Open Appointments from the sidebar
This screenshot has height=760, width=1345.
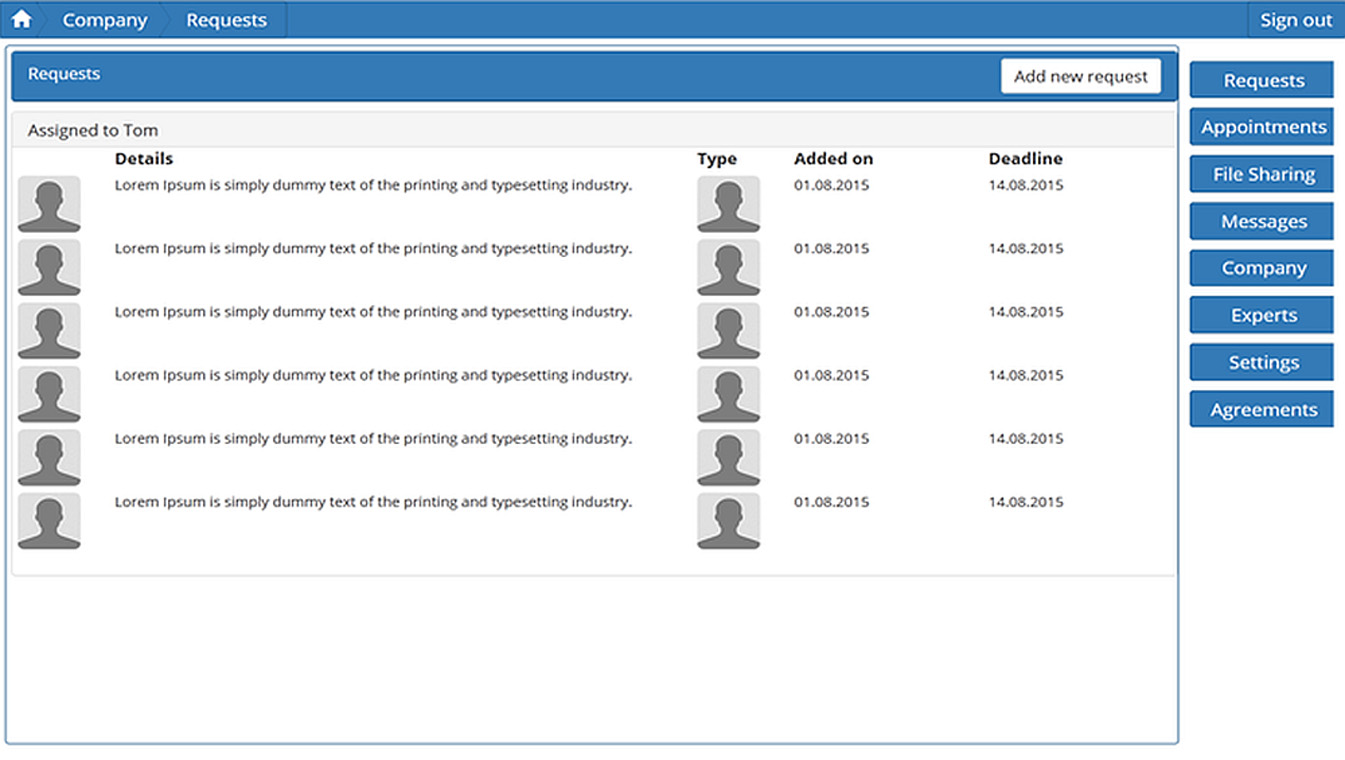[1262, 127]
